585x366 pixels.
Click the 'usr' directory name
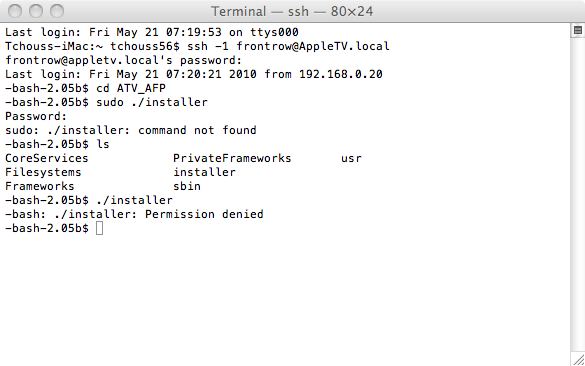[351, 158]
